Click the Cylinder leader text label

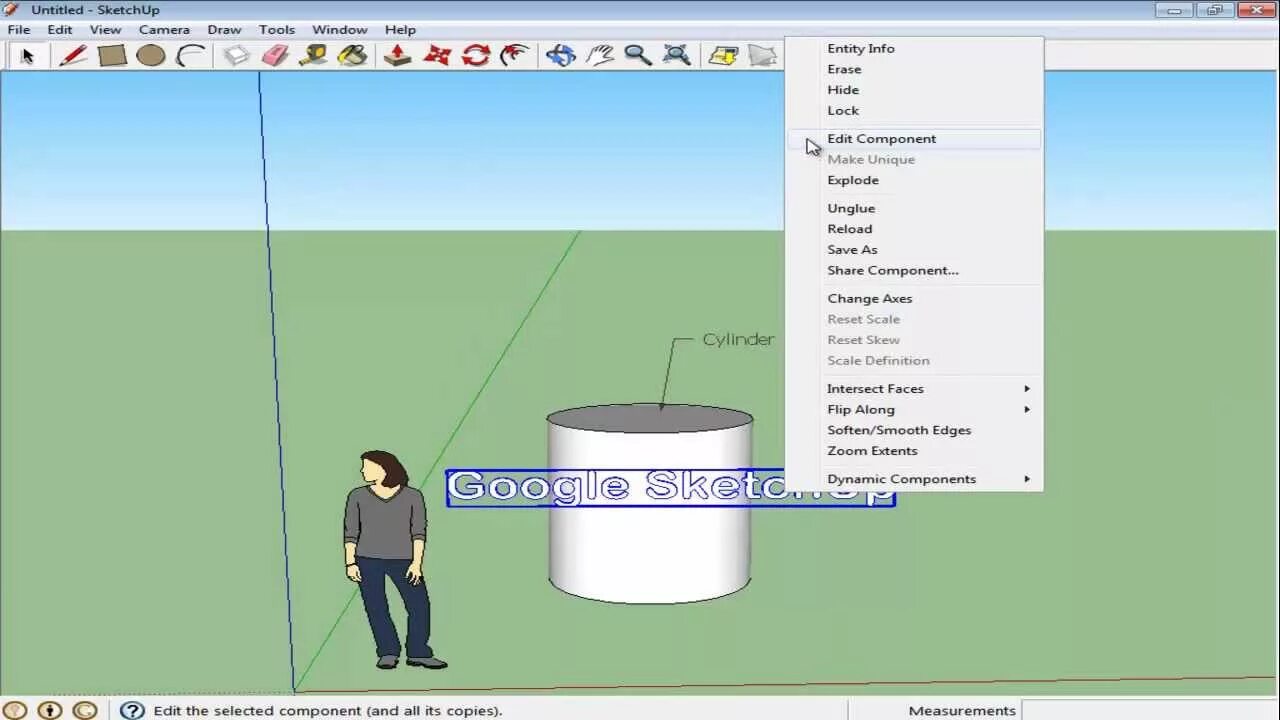(738, 340)
